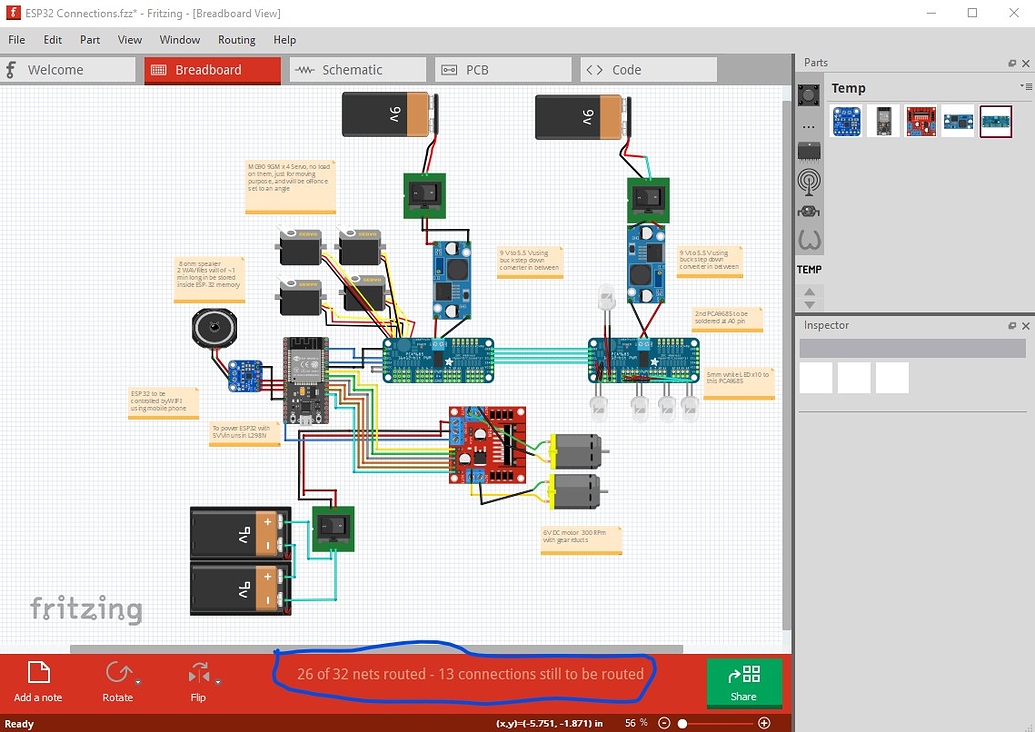Select the ESP32 board part thumbnail in Parts
Screen dimensions: 1035x732
[x=883, y=121]
